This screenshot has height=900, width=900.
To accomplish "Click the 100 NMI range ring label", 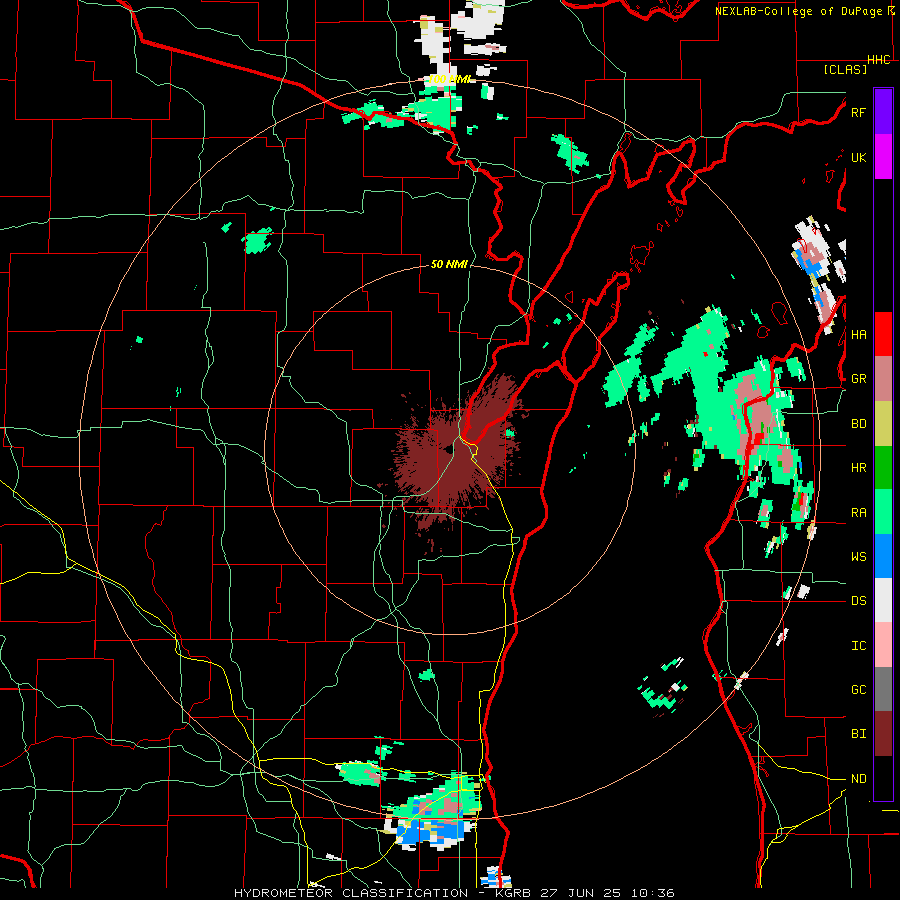I will (x=450, y=79).
